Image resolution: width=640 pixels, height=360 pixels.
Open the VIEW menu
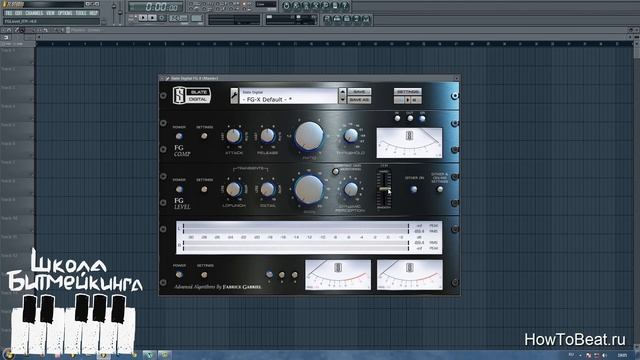pos(50,13)
